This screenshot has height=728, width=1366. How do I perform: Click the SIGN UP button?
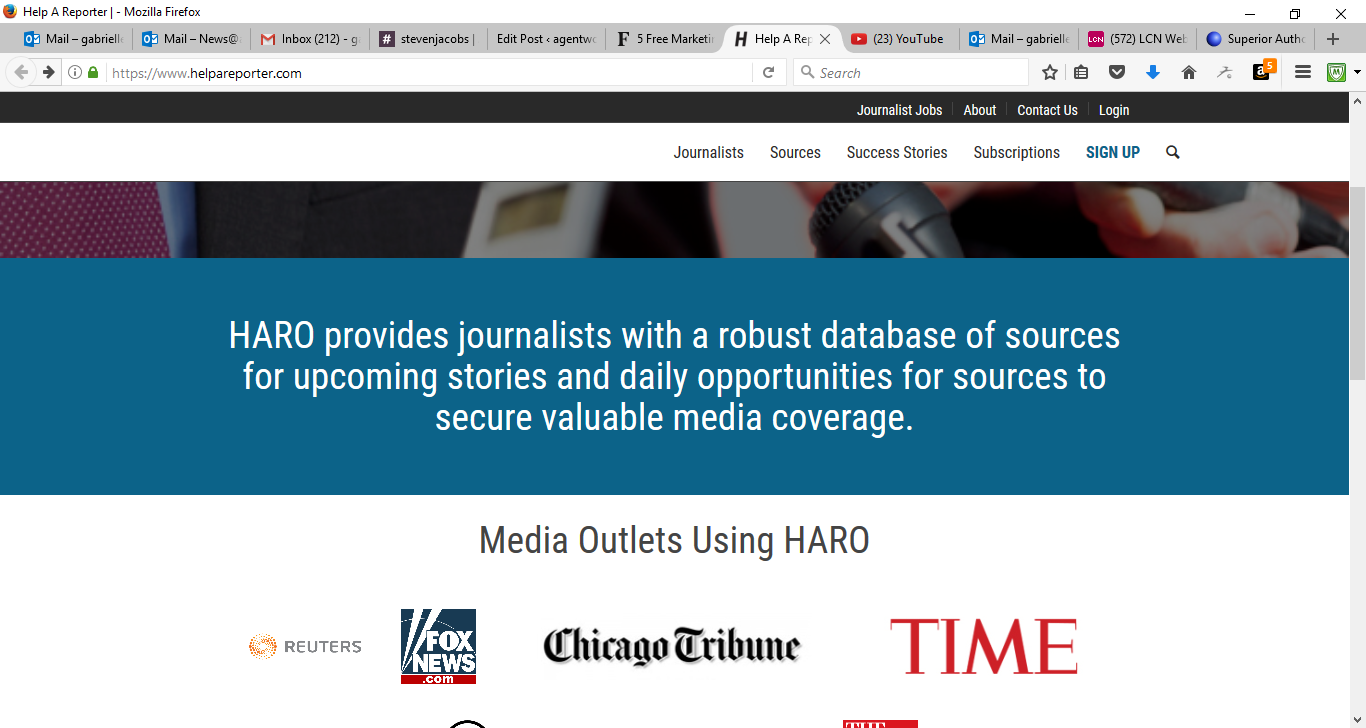(x=1113, y=152)
